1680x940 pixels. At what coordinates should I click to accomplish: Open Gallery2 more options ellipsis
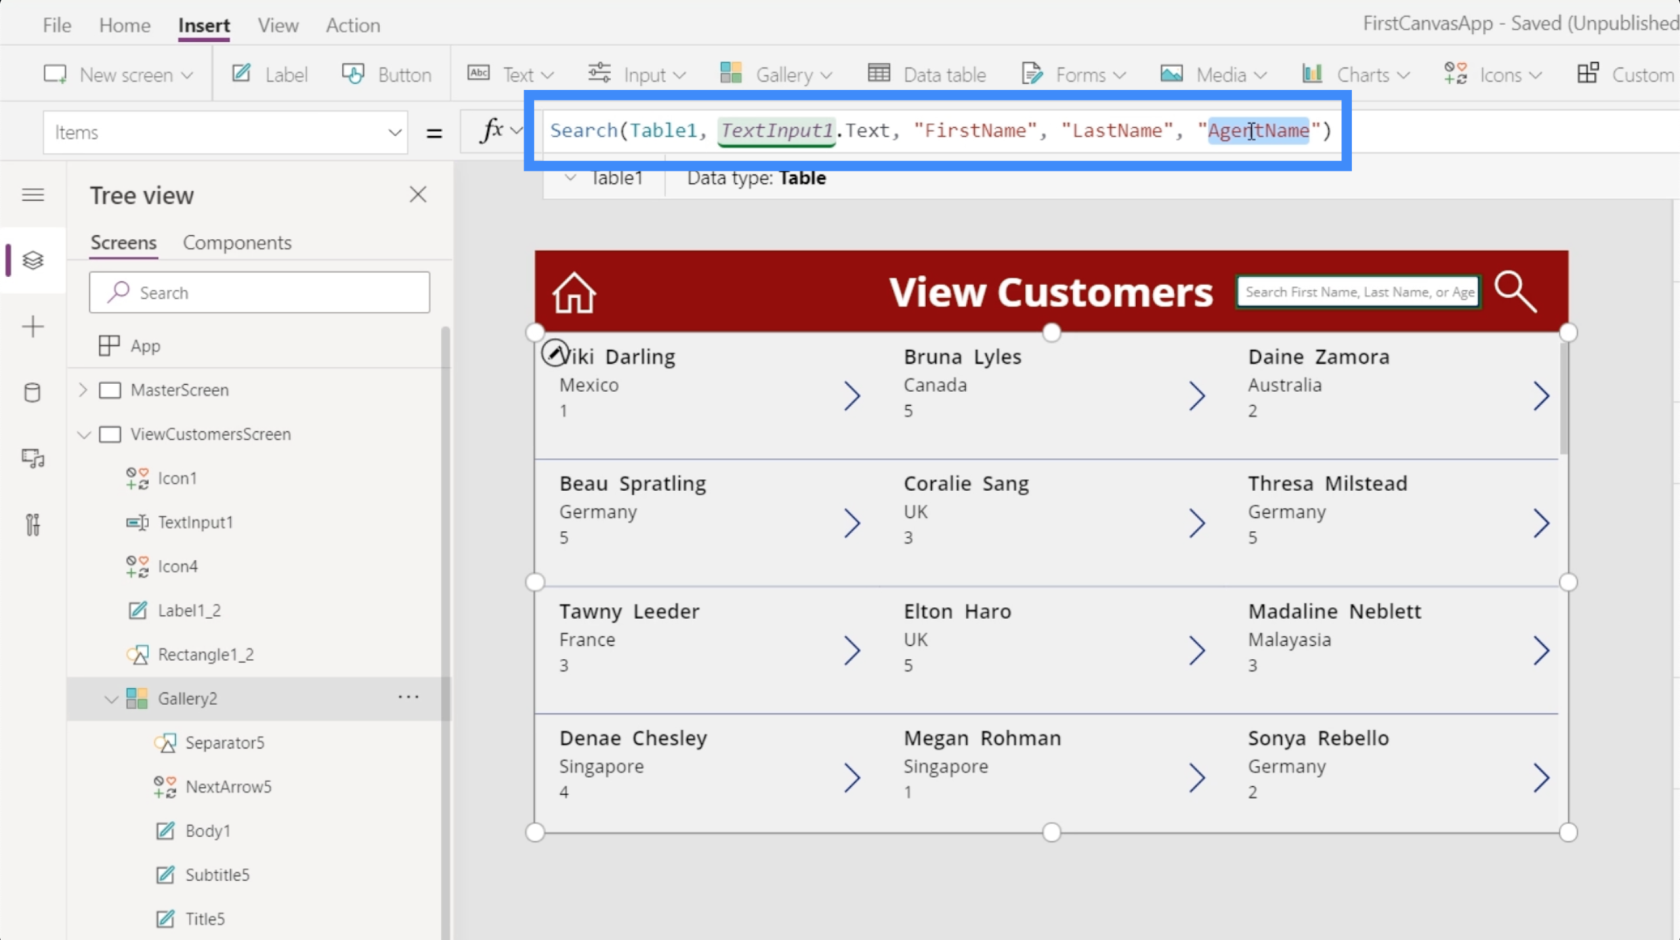coord(408,697)
